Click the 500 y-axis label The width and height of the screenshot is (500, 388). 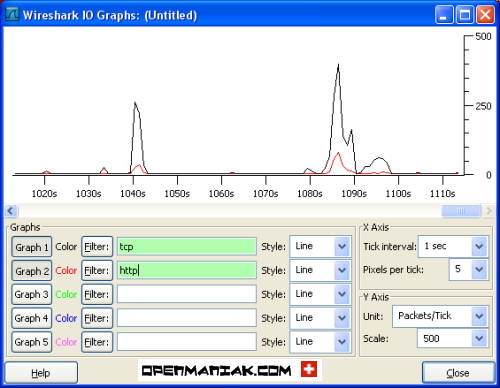tap(483, 36)
